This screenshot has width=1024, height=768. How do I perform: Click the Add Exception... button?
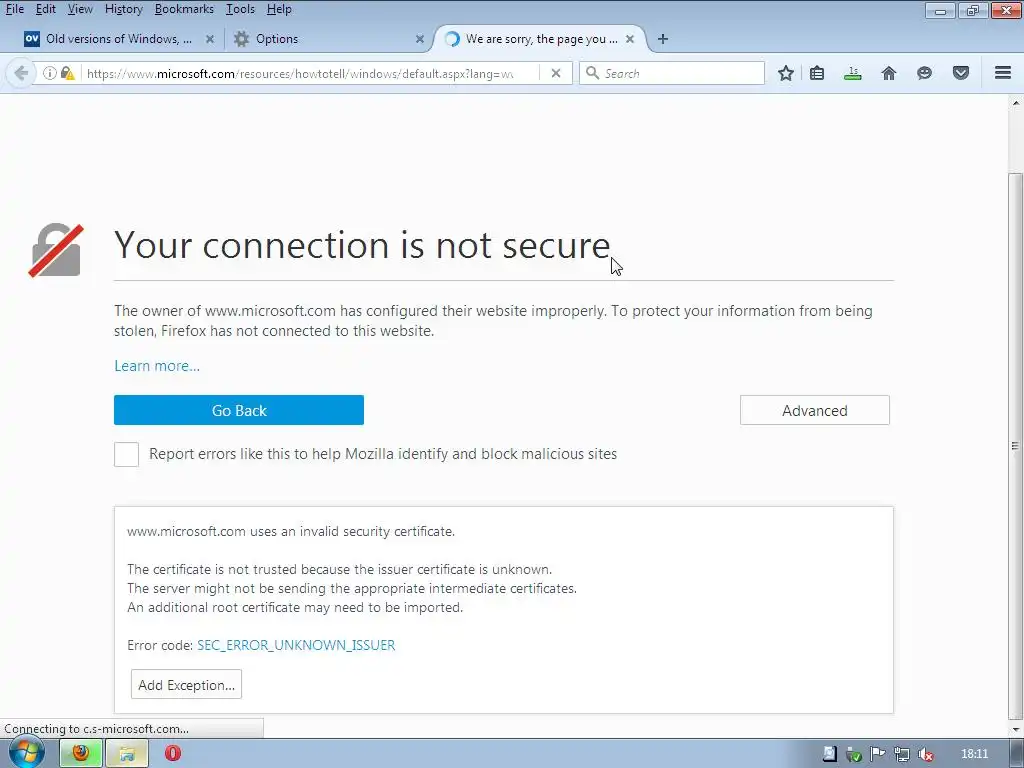point(186,684)
